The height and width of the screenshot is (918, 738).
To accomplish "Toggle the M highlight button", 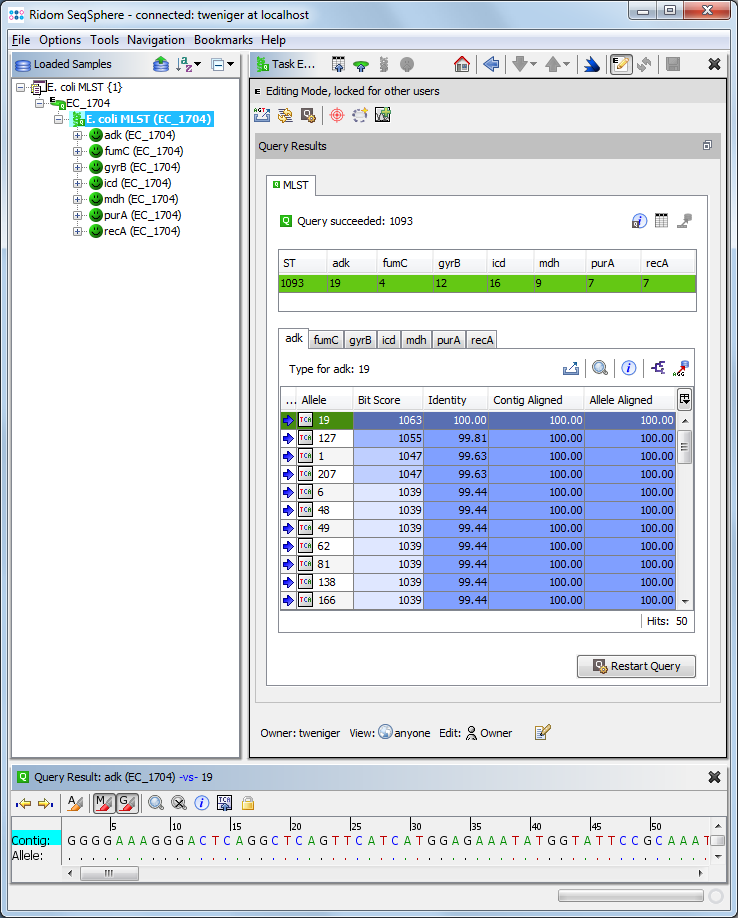I will pos(103,802).
